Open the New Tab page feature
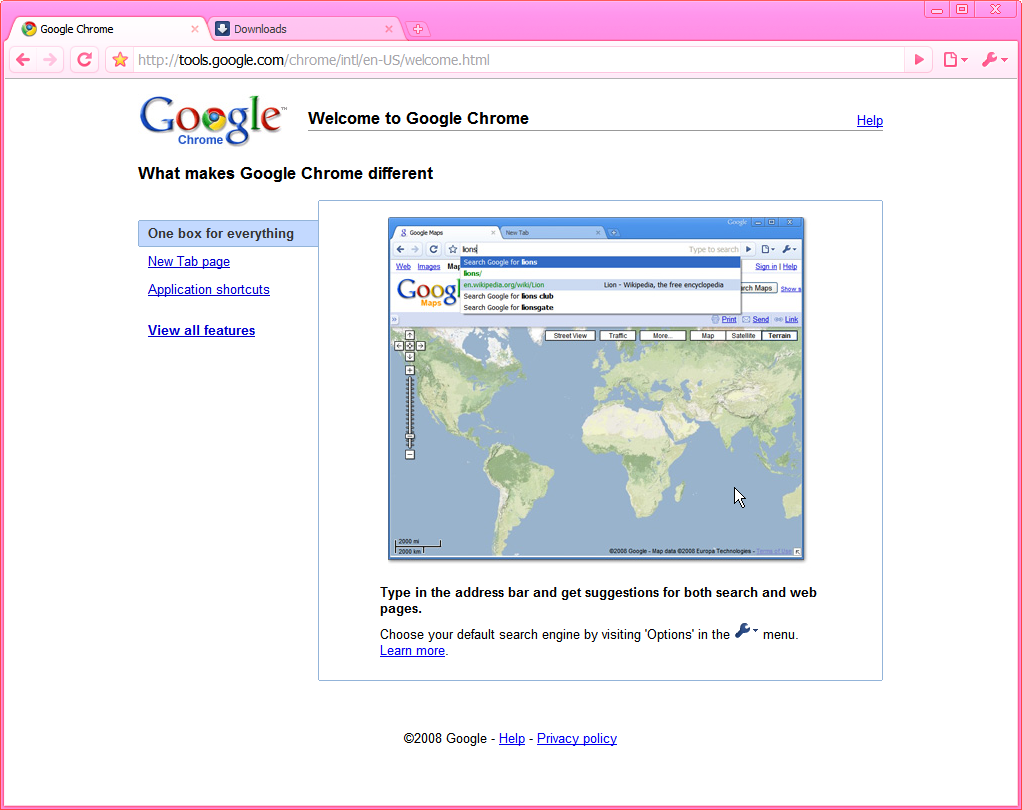Viewport: 1022px width, 810px height. 189,261
